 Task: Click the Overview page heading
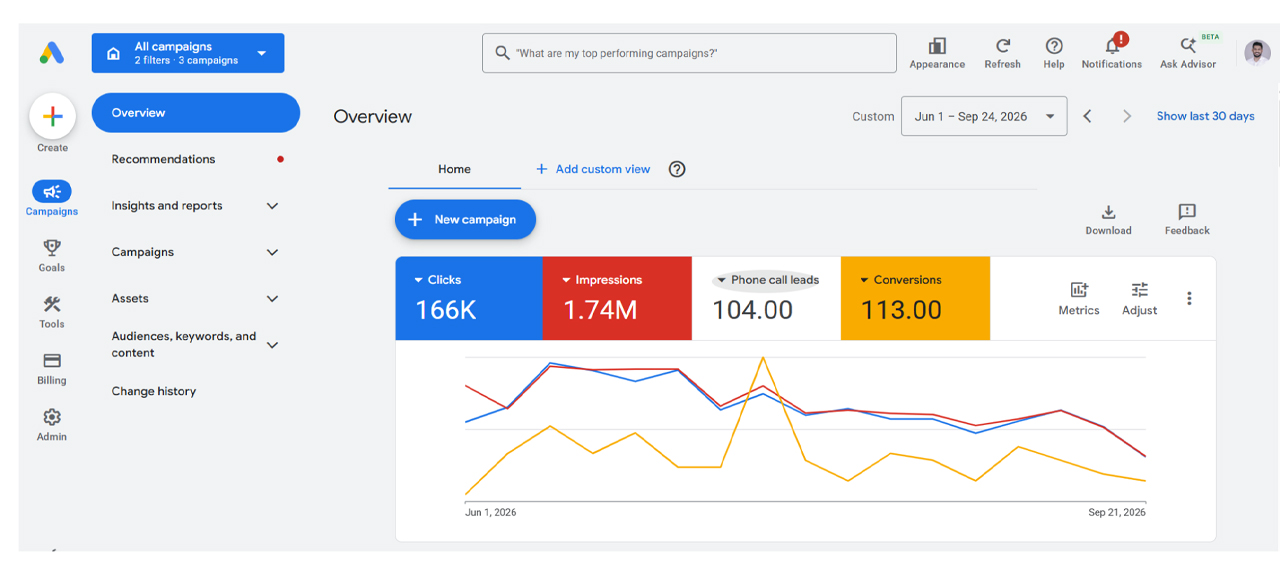pyautogui.click(x=373, y=116)
